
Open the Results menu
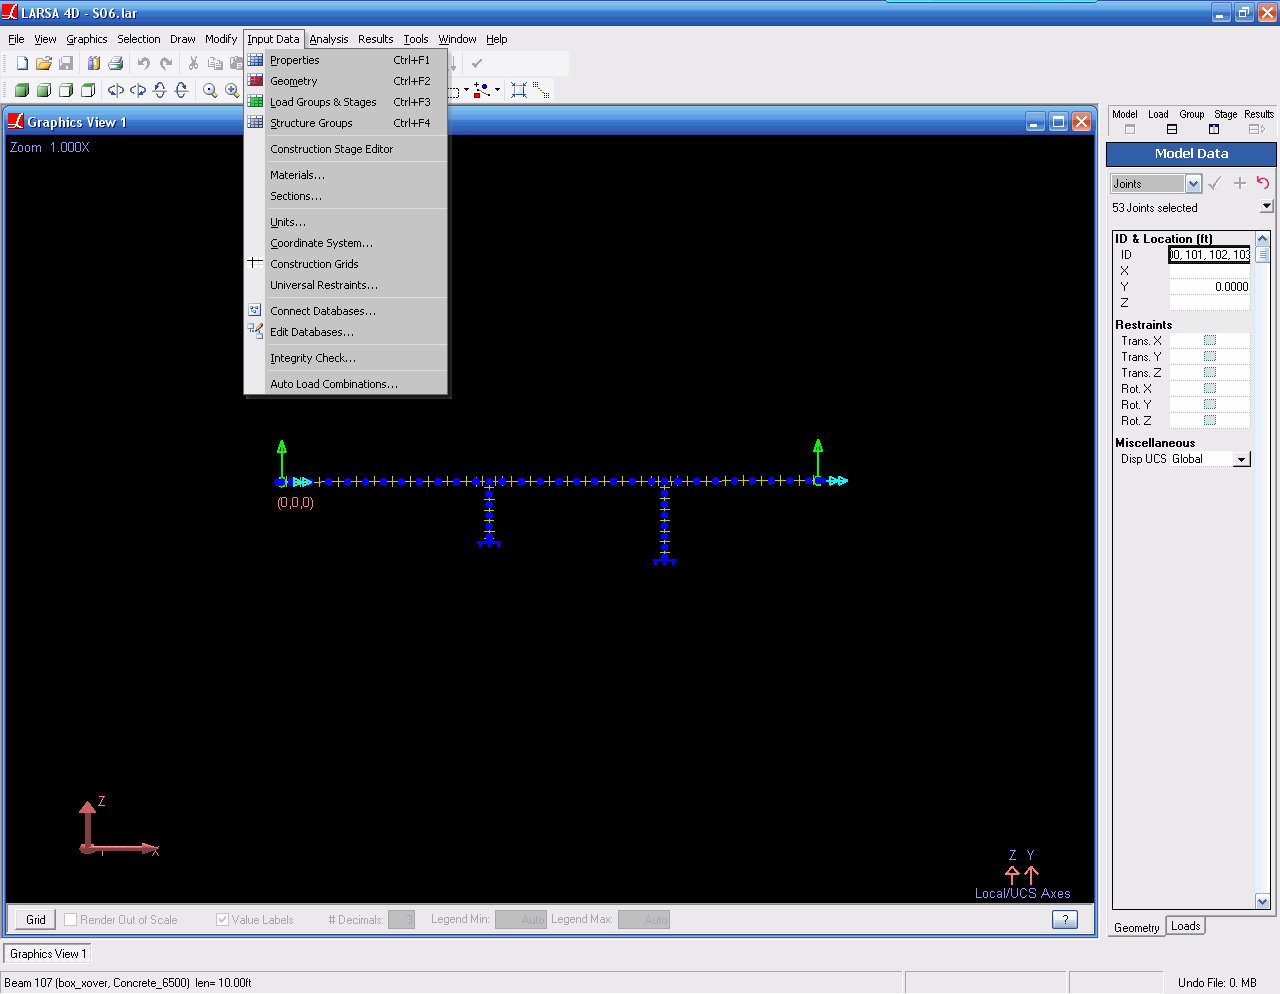(x=376, y=39)
